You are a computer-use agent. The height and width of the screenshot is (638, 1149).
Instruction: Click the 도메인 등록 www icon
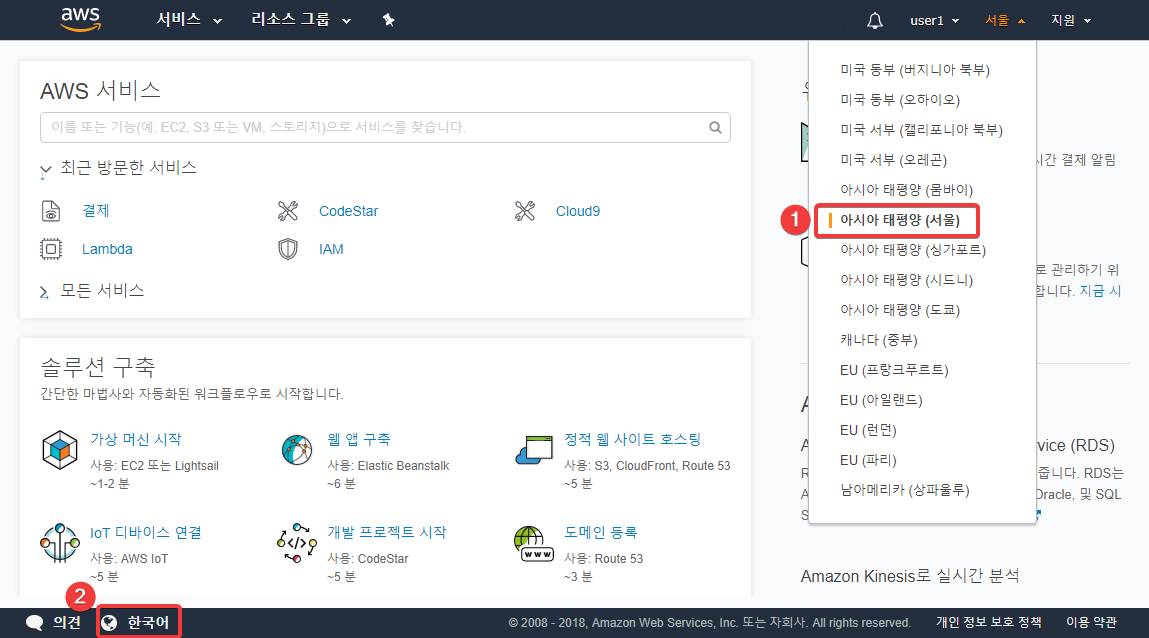pos(534,544)
